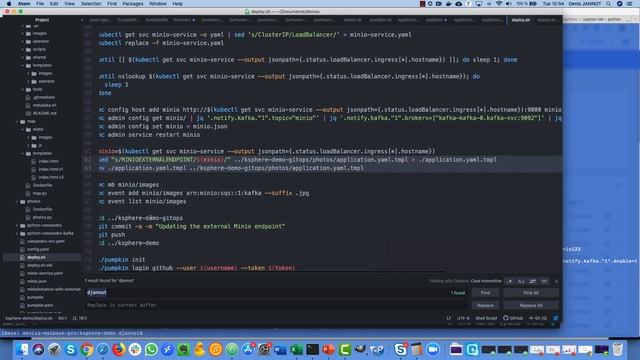Open the GitHub panel from the status bar

pos(513,318)
